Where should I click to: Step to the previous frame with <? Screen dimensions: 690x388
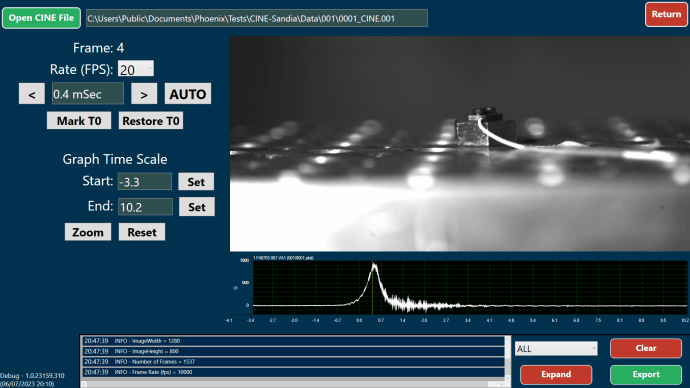click(32, 94)
